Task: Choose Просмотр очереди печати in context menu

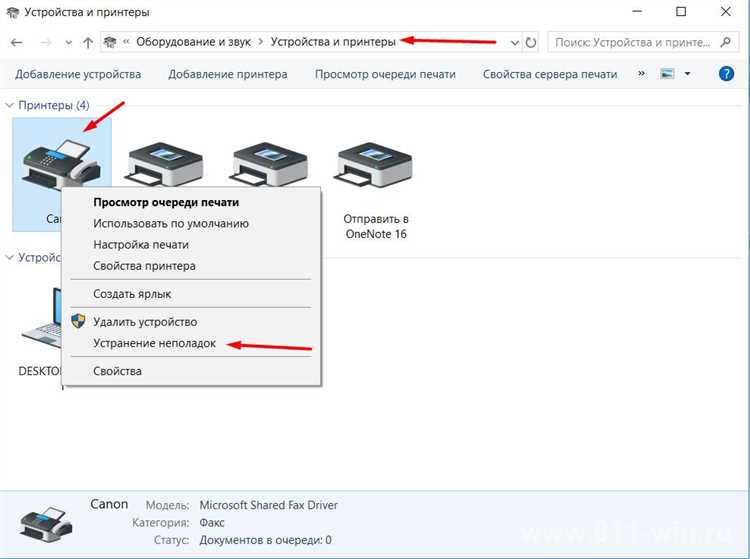Action: 166,202
